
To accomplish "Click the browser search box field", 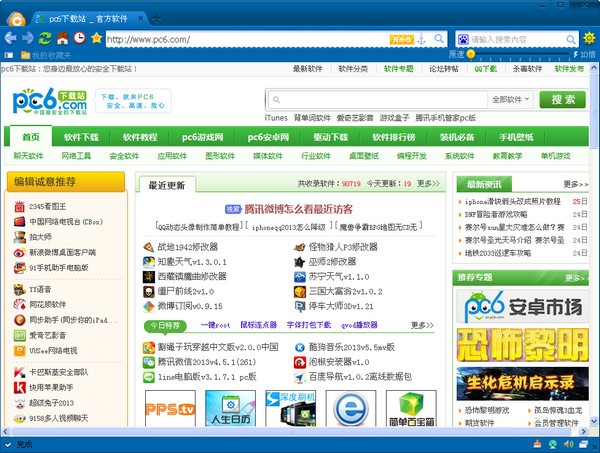I will coord(517,39).
